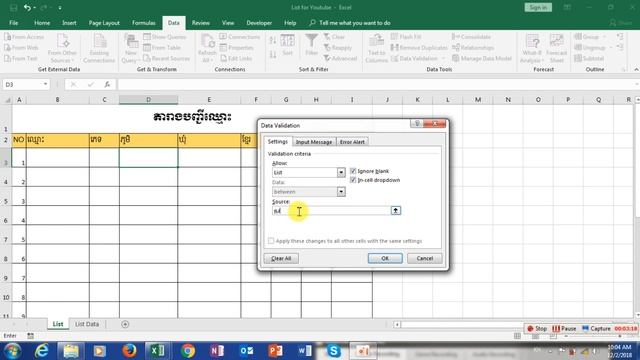Click the Subtotal button
640x360 pixels.
pyautogui.click(x=589, y=58)
